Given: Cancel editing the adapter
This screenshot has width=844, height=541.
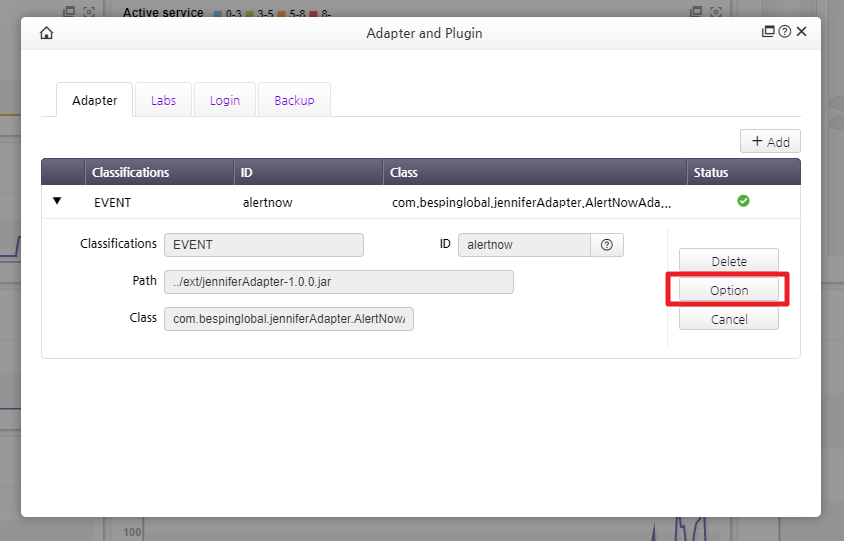Looking at the screenshot, I should 729,319.
